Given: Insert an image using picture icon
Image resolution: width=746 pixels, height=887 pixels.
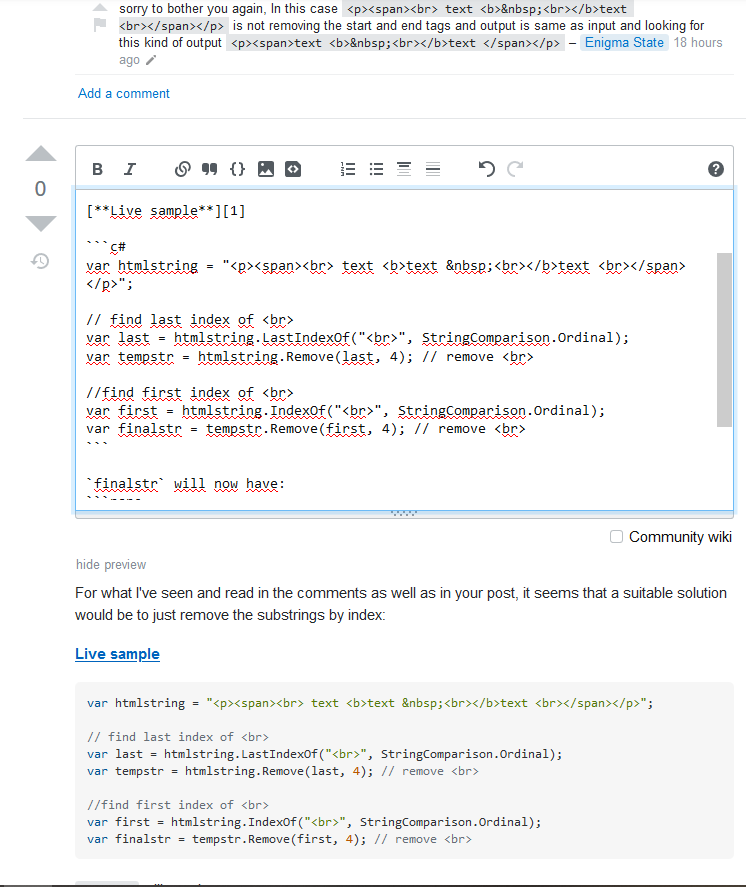Looking at the screenshot, I should click(x=266, y=169).
